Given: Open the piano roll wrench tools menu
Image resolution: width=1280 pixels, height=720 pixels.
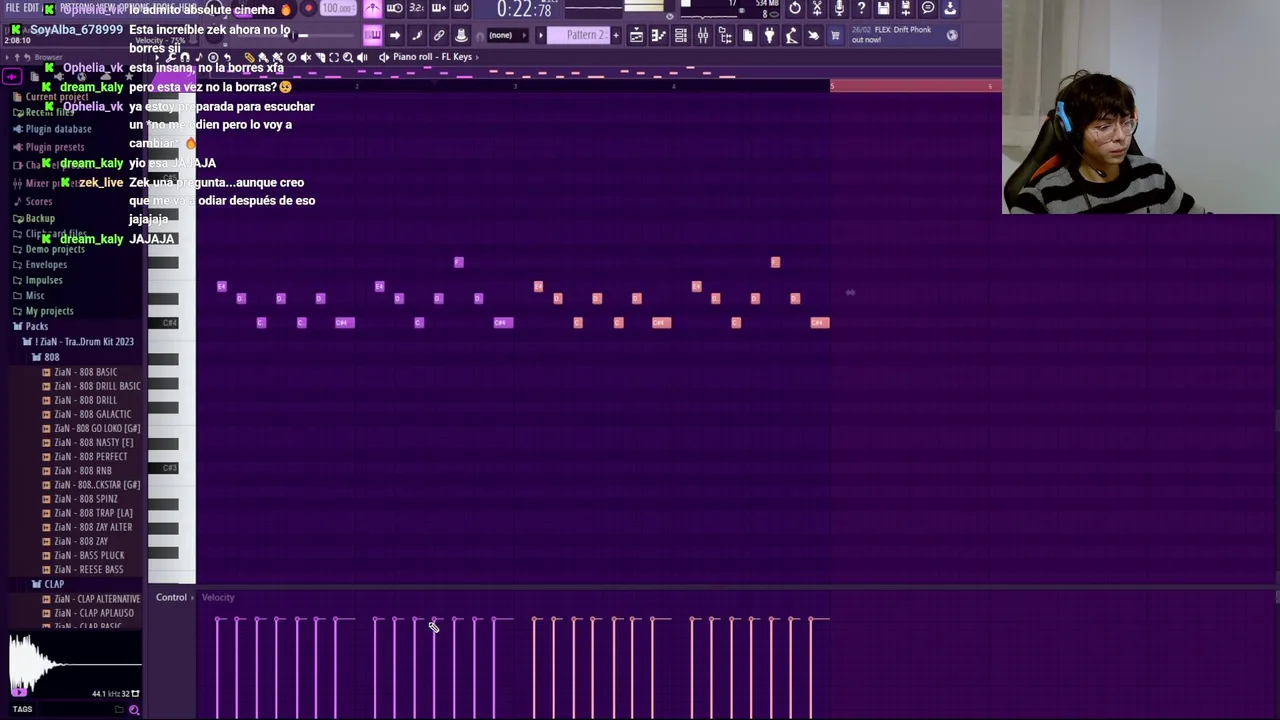Looking at the screenshot, I should point(170,57).
